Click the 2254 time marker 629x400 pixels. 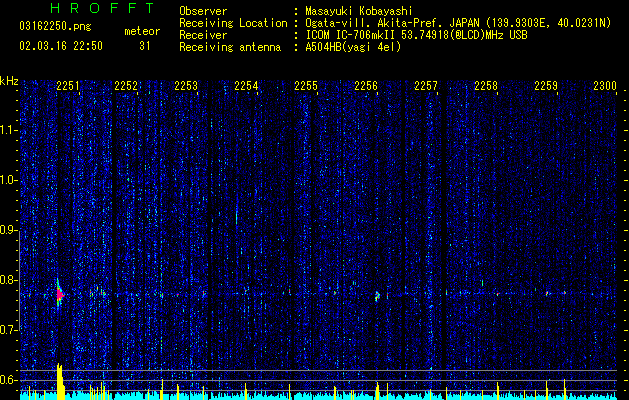tap(246, 86)
